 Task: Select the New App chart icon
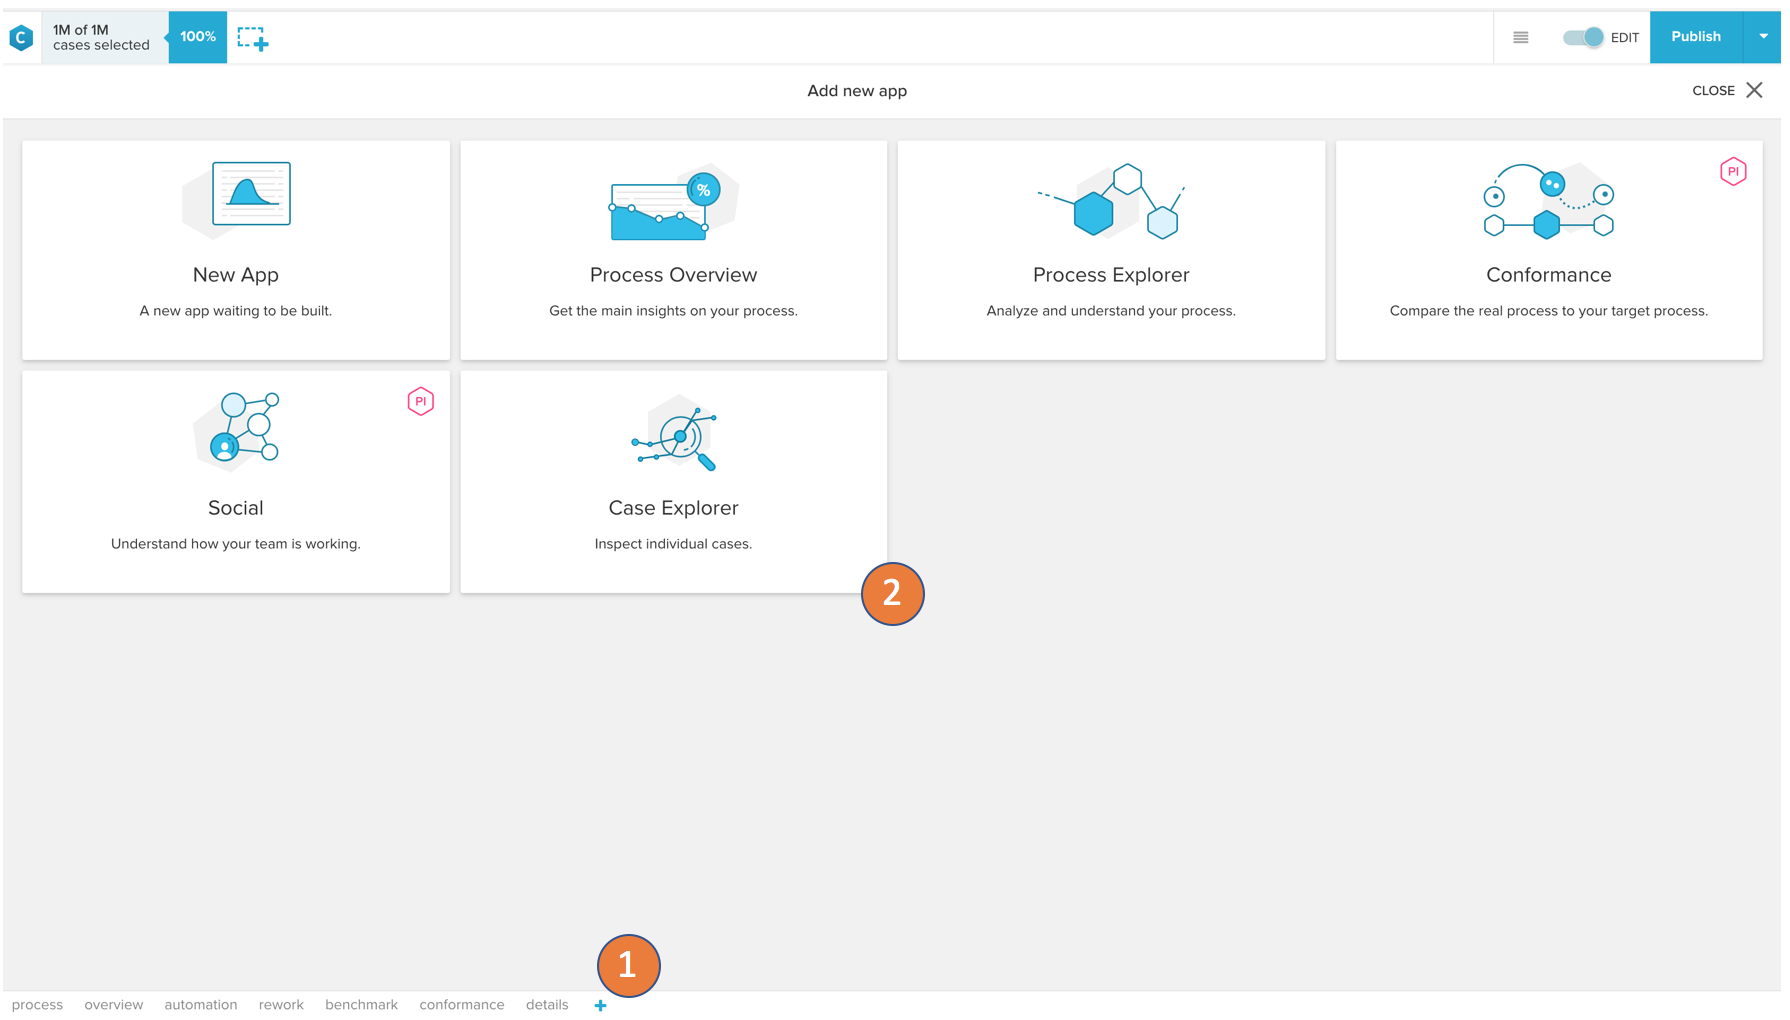[x=250, y=195]
